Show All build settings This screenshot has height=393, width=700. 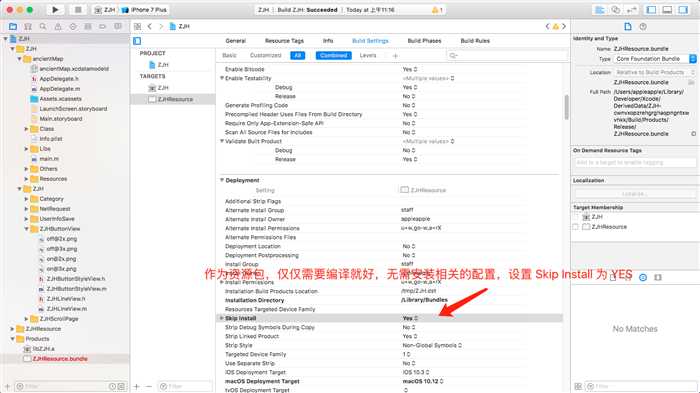297,55
